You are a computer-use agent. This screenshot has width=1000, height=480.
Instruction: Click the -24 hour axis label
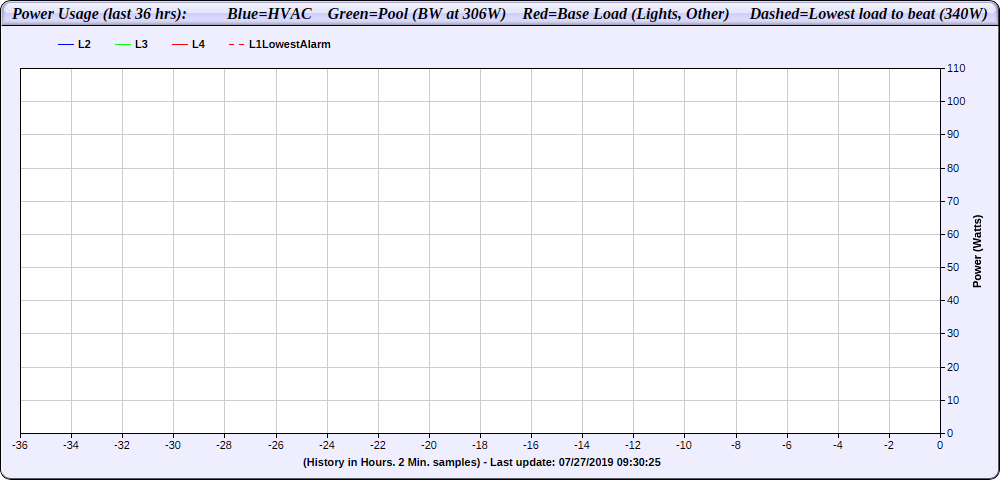[327, 445]
